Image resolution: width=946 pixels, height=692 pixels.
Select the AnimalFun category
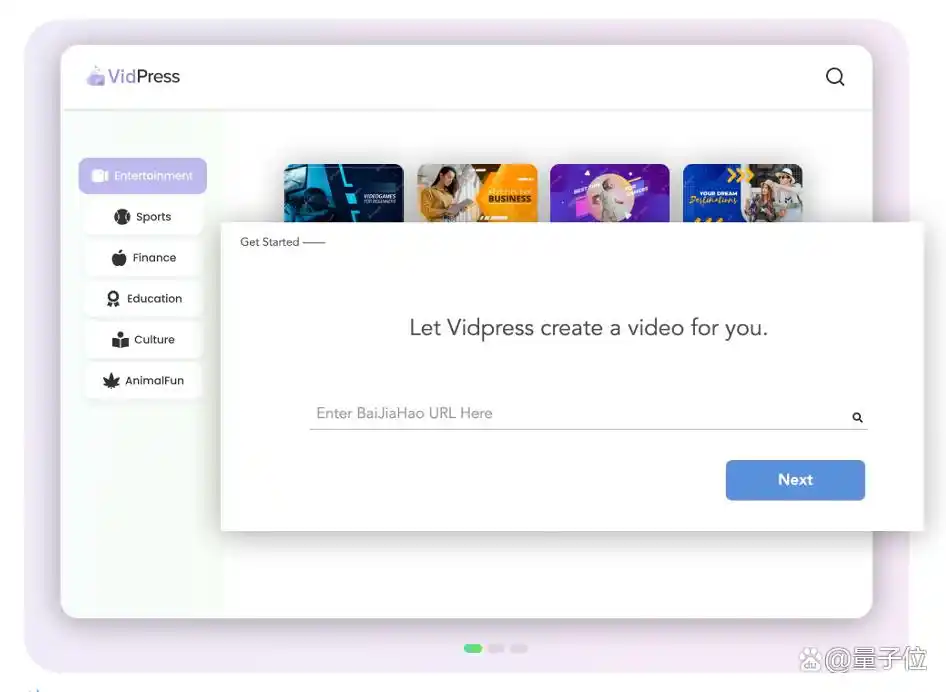click(143, 381)
